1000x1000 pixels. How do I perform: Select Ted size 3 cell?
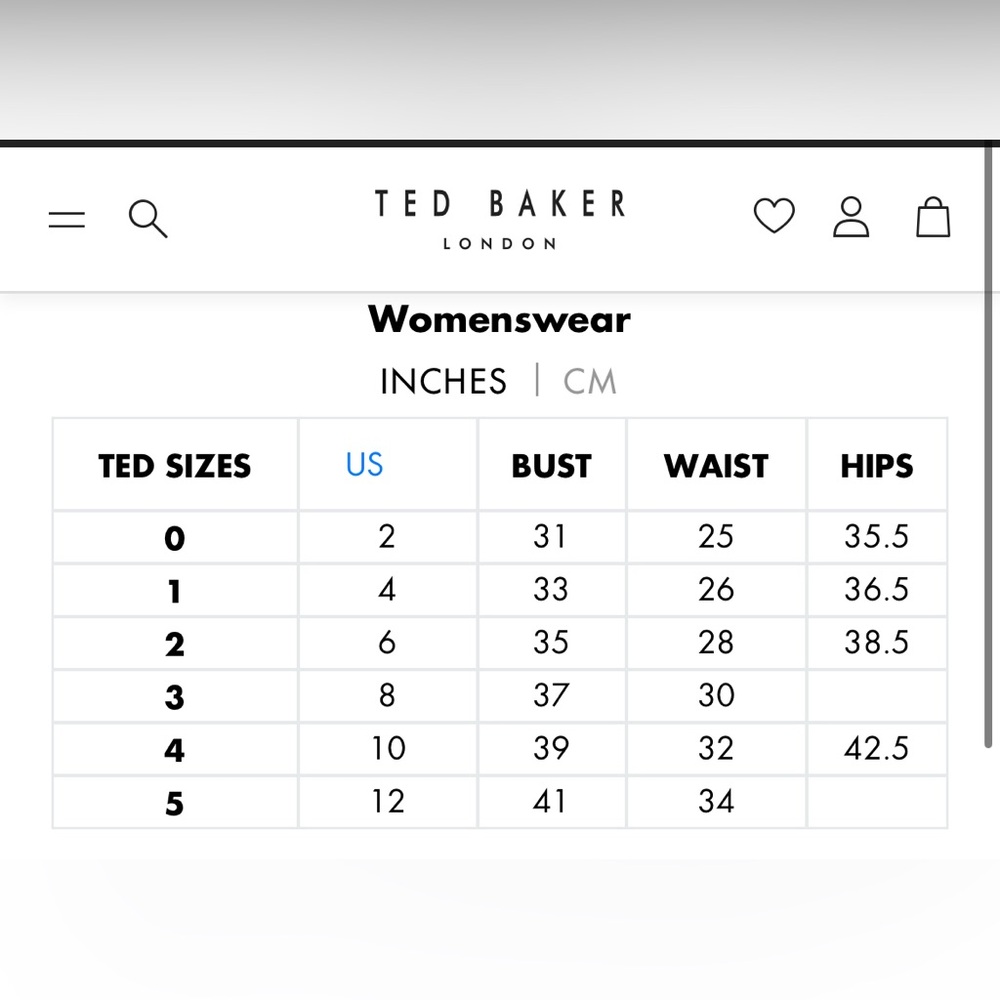(175, 697)
